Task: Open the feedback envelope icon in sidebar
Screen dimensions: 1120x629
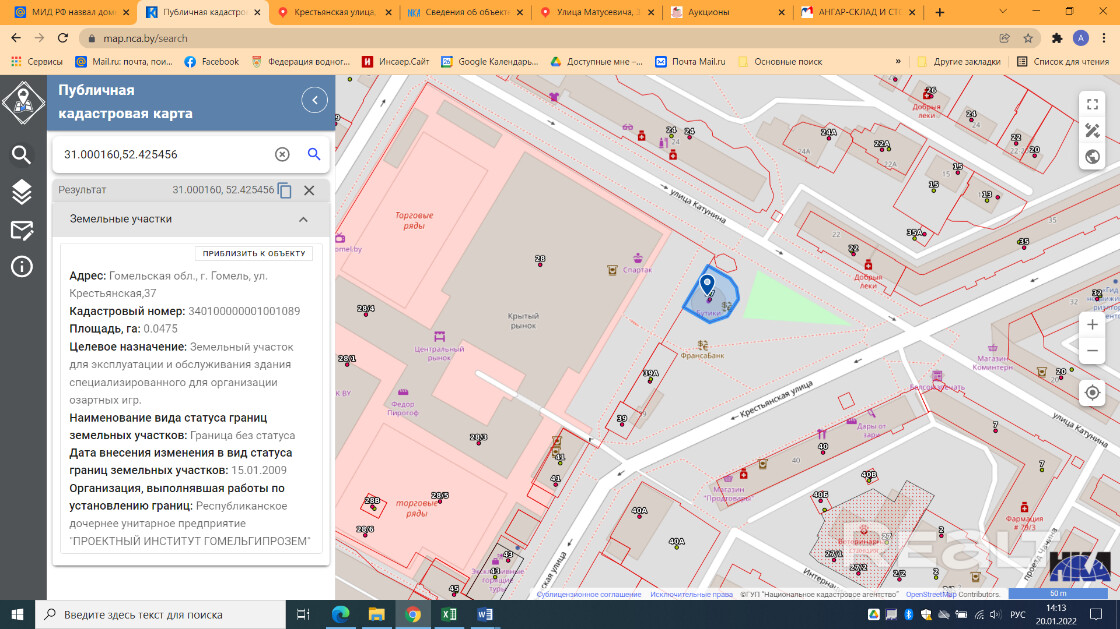Action: pos(22,230)
